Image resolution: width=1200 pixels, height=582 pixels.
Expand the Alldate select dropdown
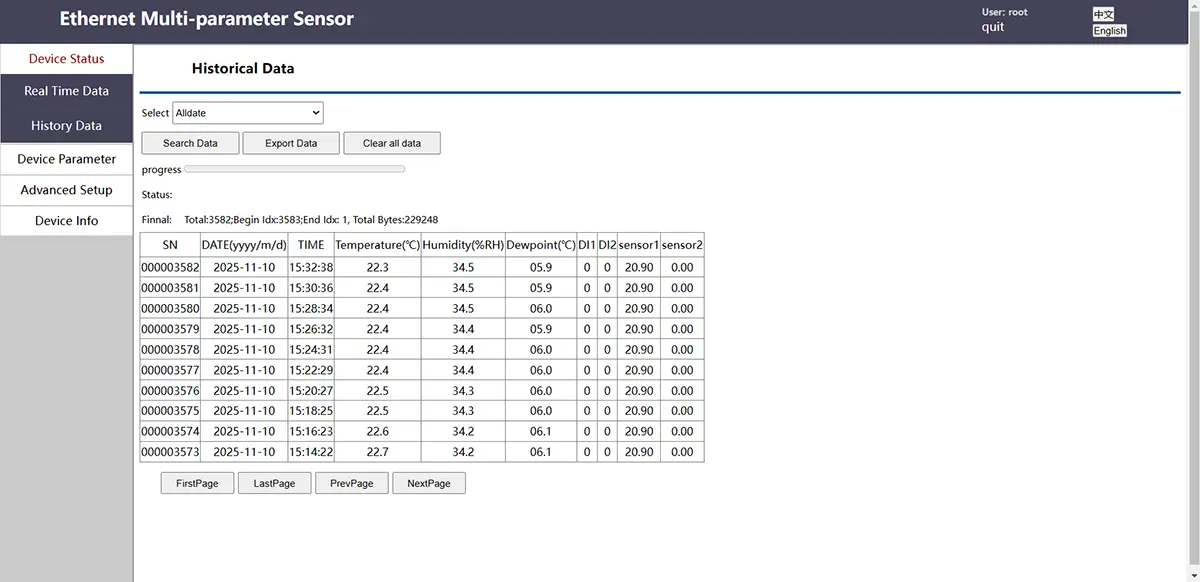(x=248, y=113)
